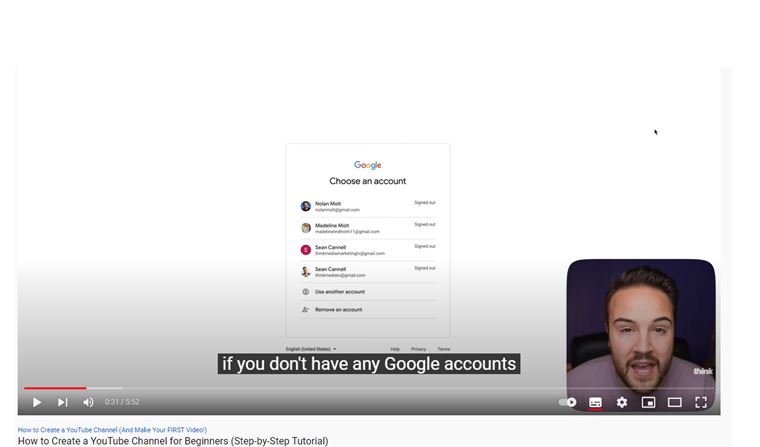This screenshot has height=447, width=760.
Task: Switch to miniplayer mode
Action: point(648,402)
